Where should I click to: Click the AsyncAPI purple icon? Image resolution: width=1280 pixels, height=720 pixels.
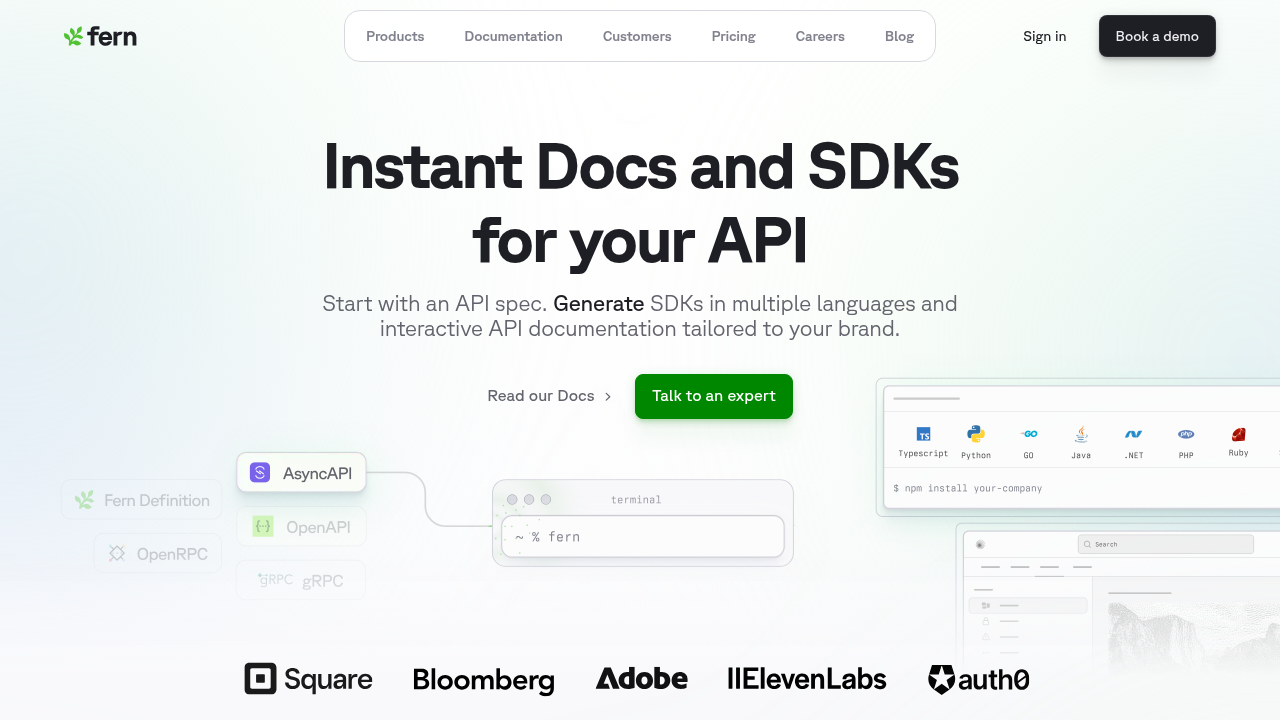tap(260, 473)
